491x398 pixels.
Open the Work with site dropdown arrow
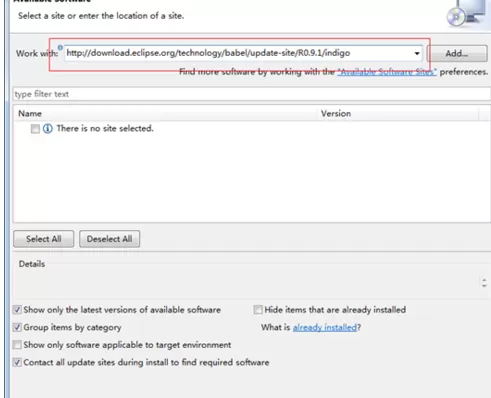click(x=417, y=53)
